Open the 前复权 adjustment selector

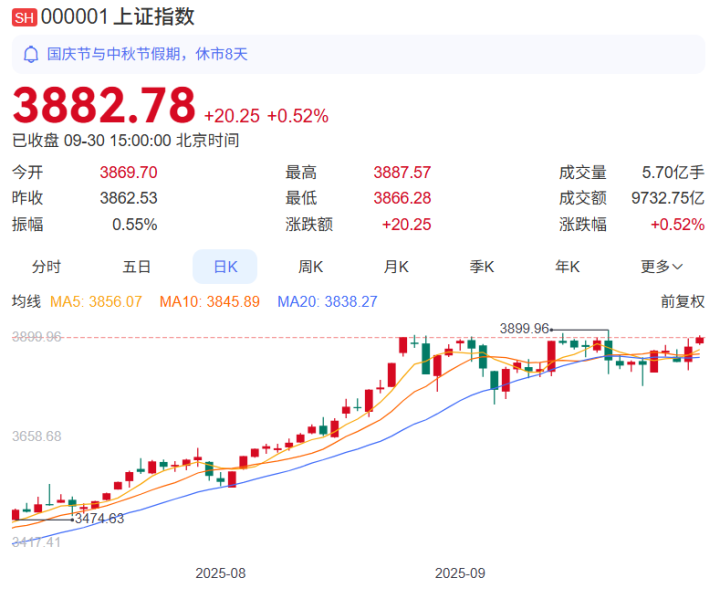pos(682,302)
